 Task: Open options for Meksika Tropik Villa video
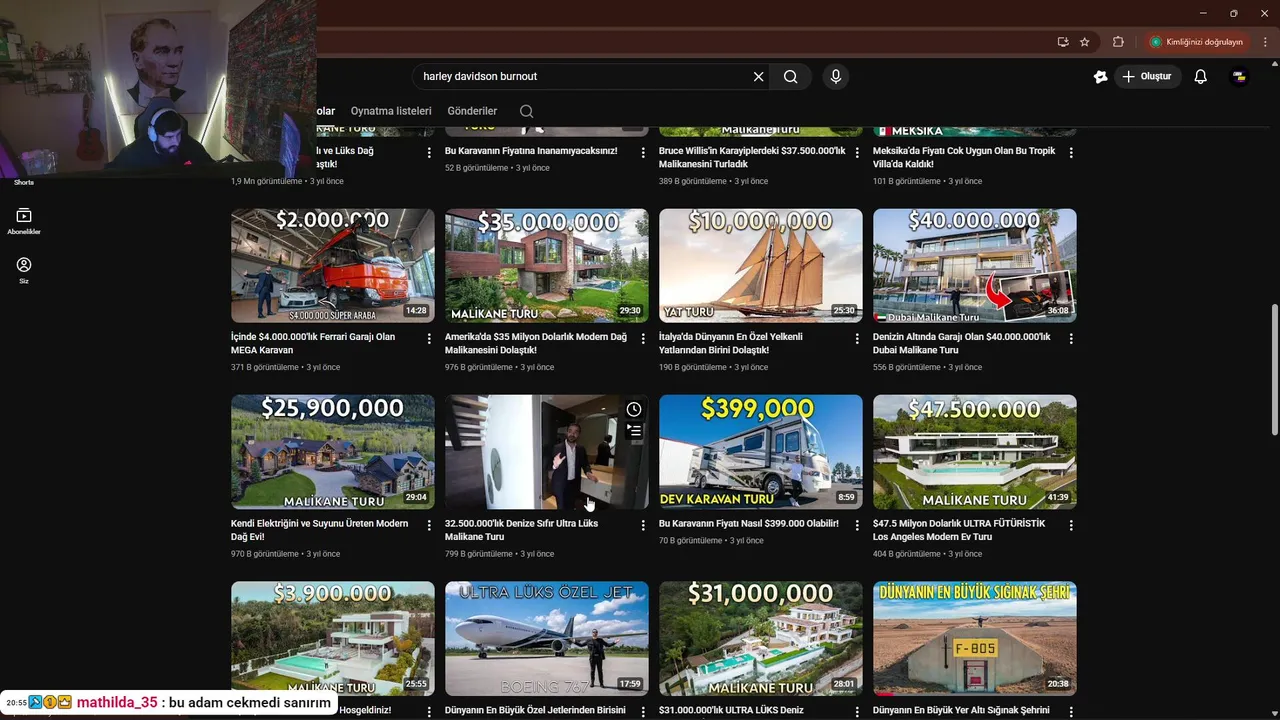click(1071, 153)
